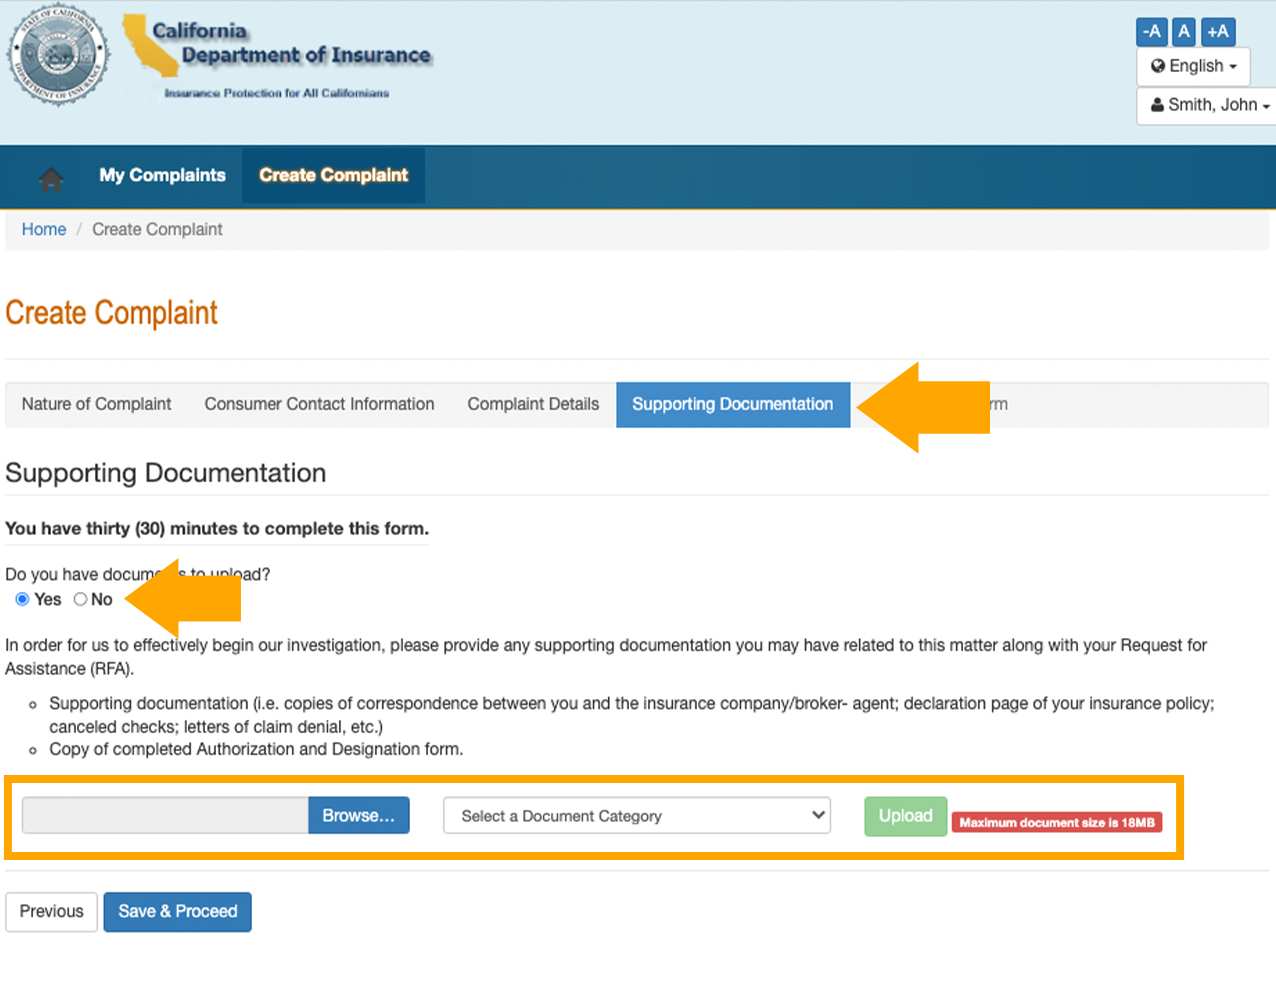Select the Supporting Documentation tab

(x=733, y=404)
